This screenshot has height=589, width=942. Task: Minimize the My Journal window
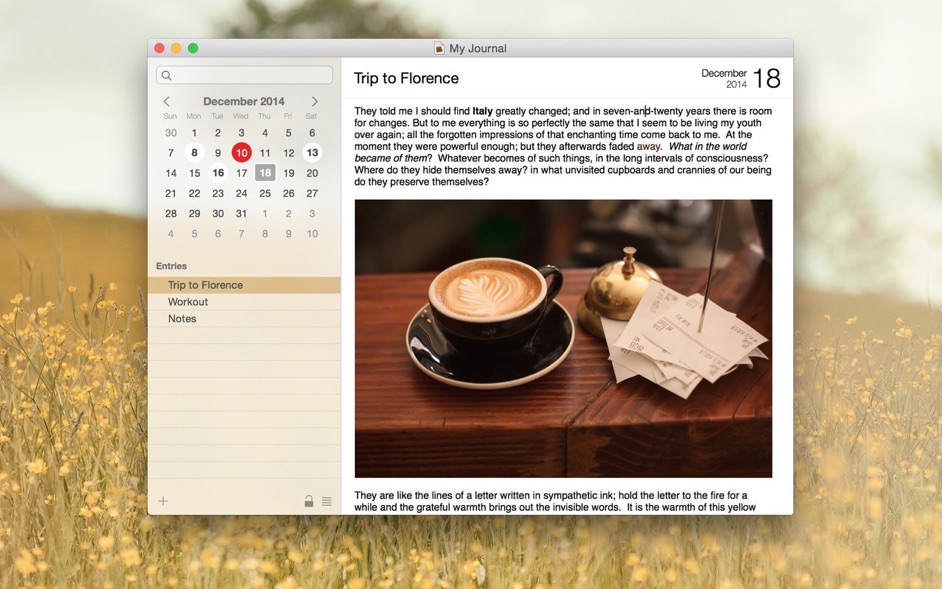tap(176, 48)
